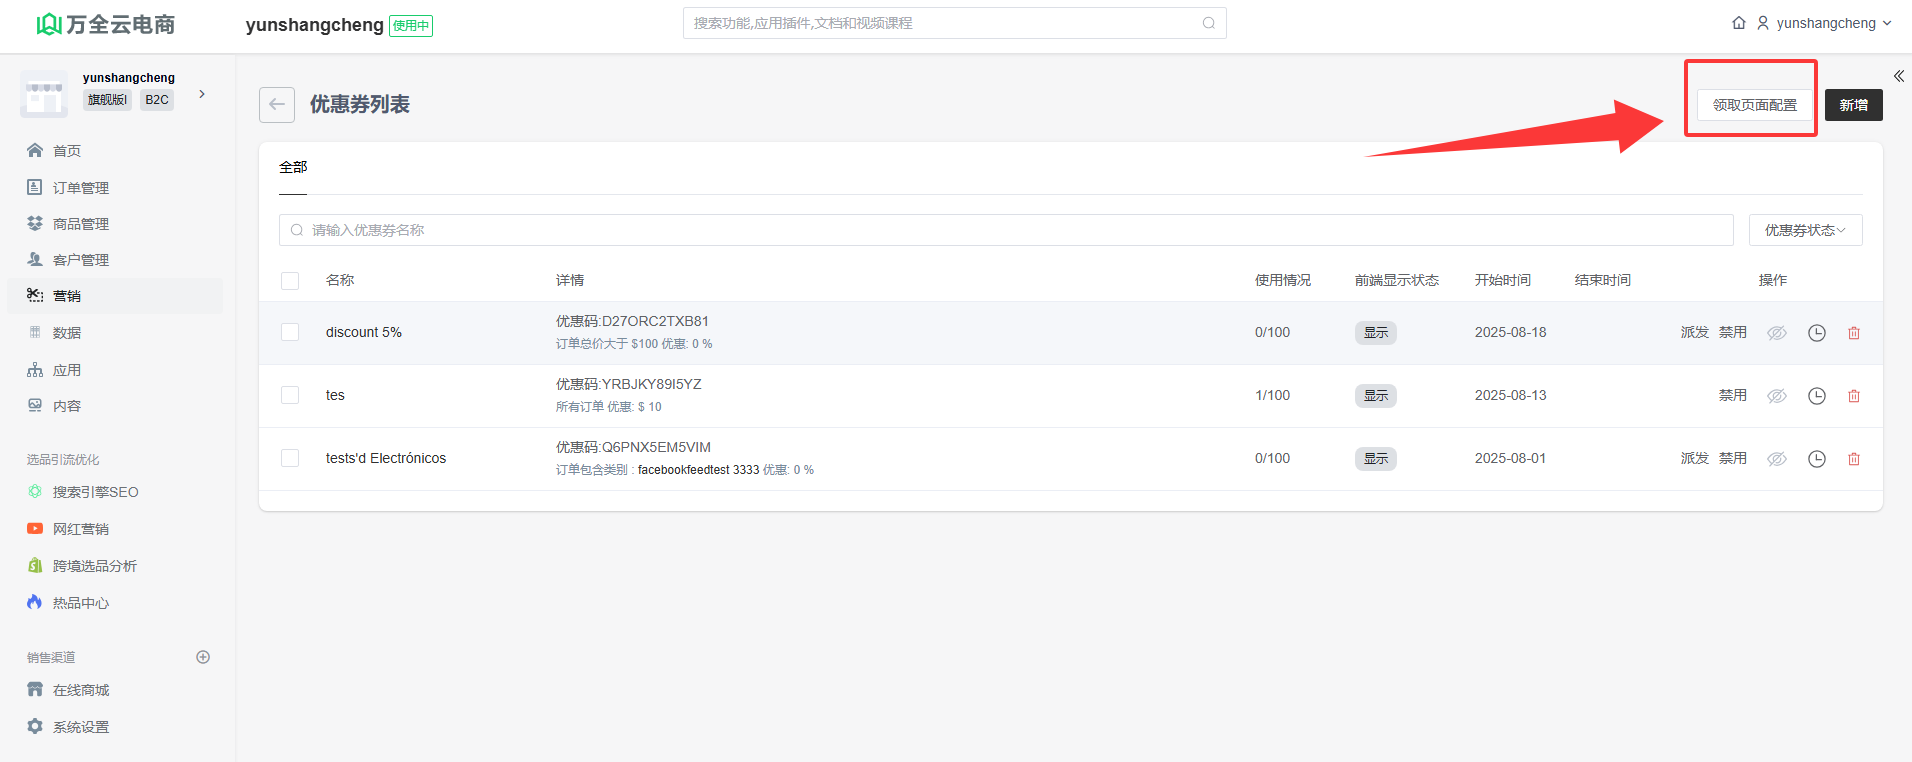
Task: Delete the discount 5% coupon via trash icon
Action: click(x=1853, y=333)
